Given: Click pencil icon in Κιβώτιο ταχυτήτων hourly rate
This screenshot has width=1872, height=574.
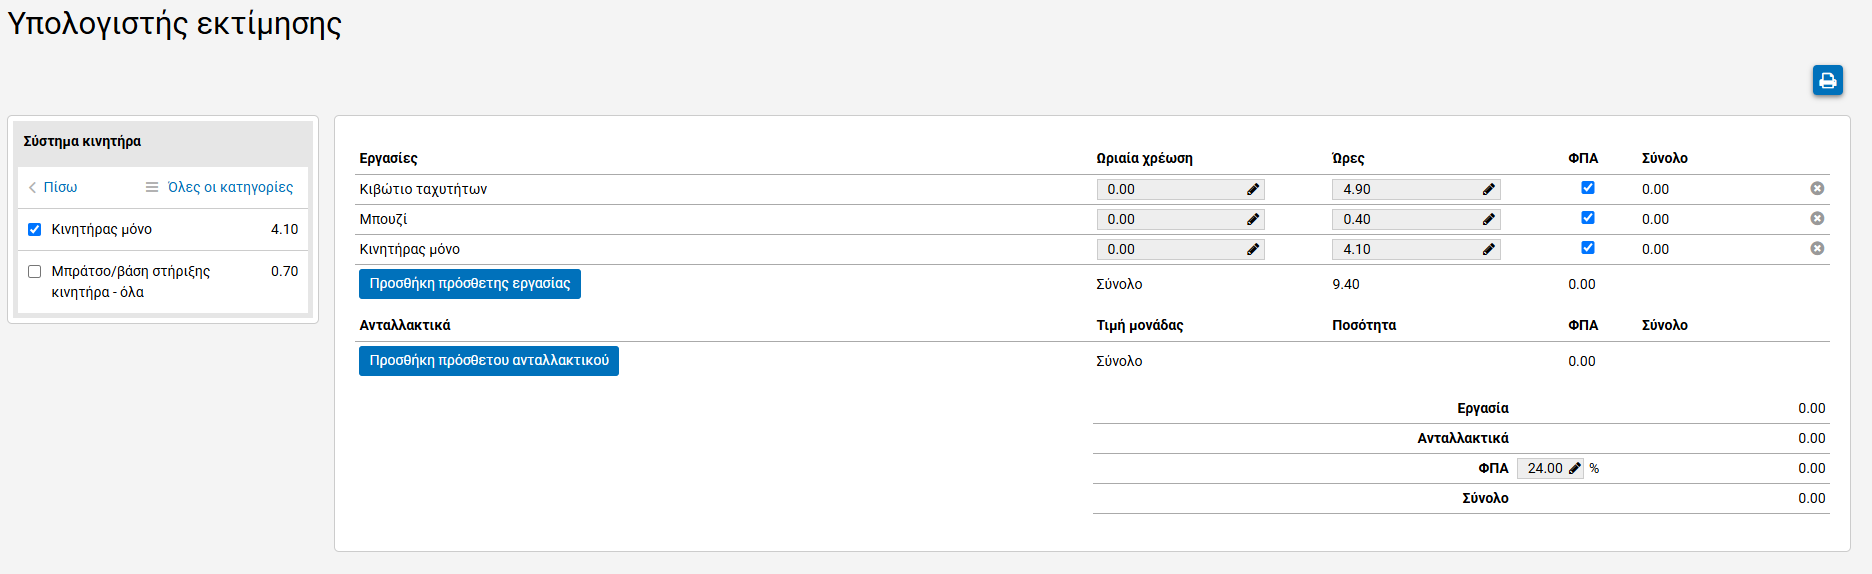Looking at the screenshot, I should 1252,190.
